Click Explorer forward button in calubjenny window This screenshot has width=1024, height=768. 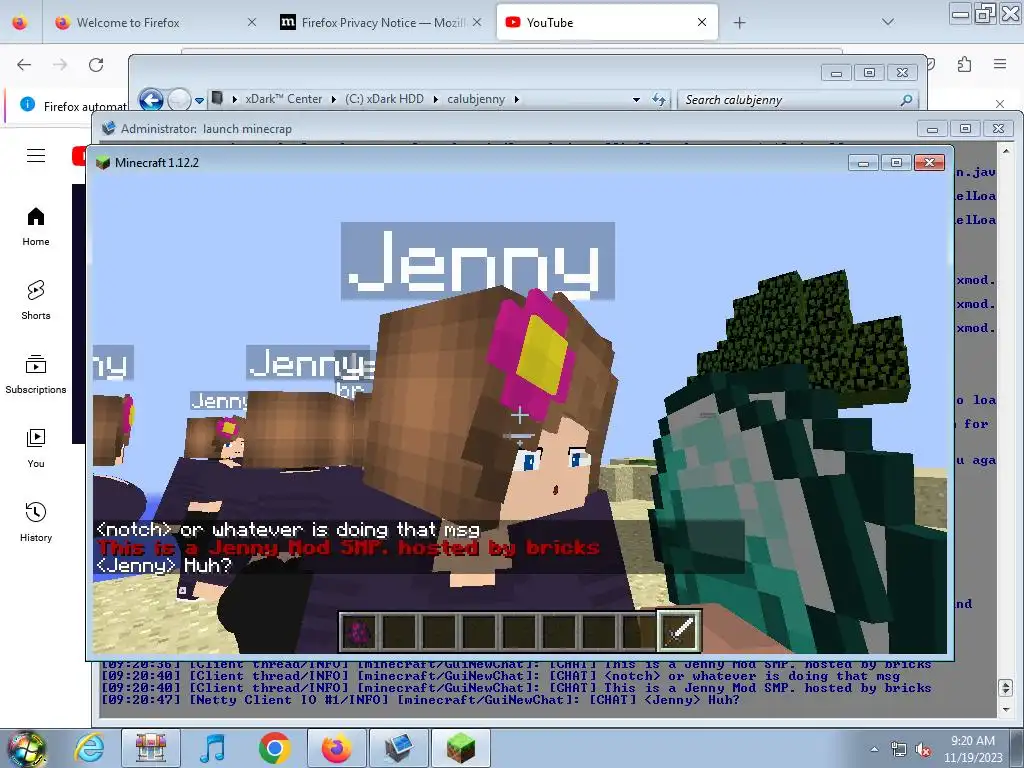click(179, 100)
